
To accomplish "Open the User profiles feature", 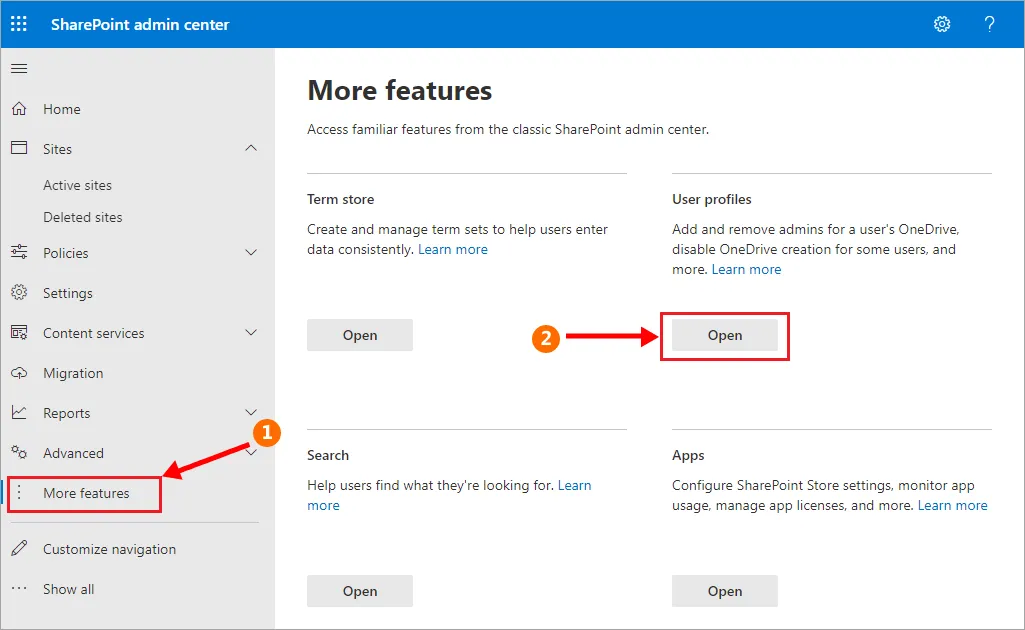I will pos(724,335).
